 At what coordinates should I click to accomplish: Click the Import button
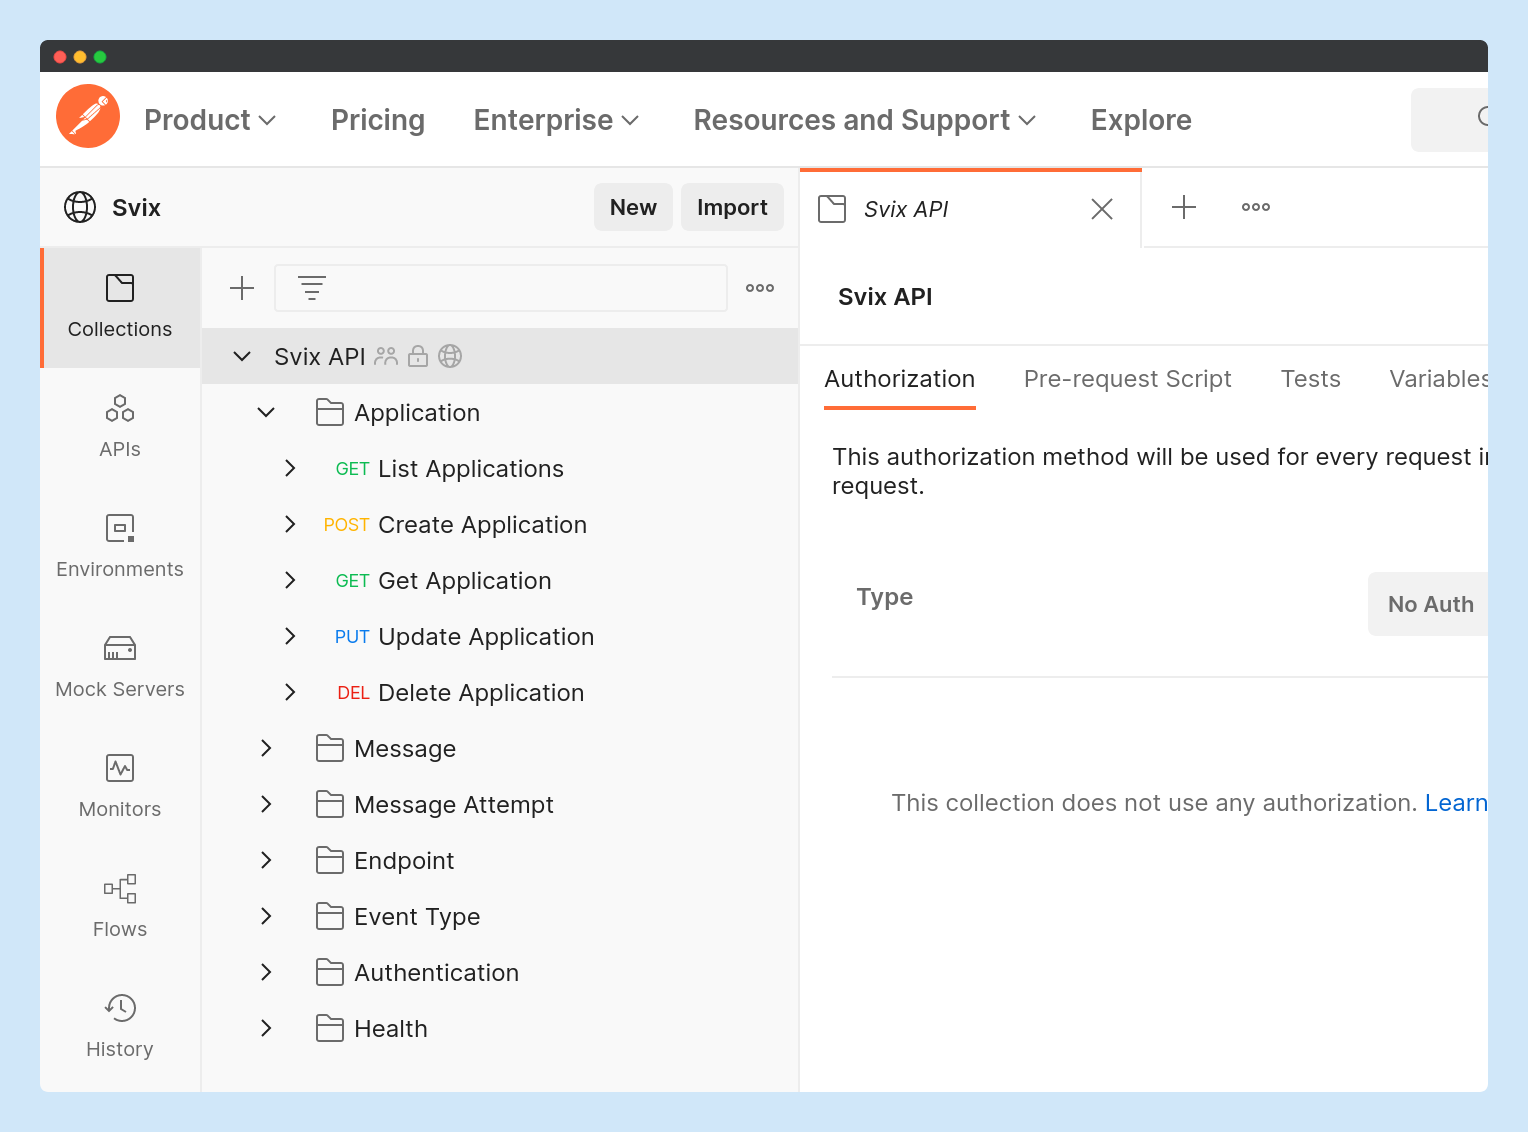(732, 207)
